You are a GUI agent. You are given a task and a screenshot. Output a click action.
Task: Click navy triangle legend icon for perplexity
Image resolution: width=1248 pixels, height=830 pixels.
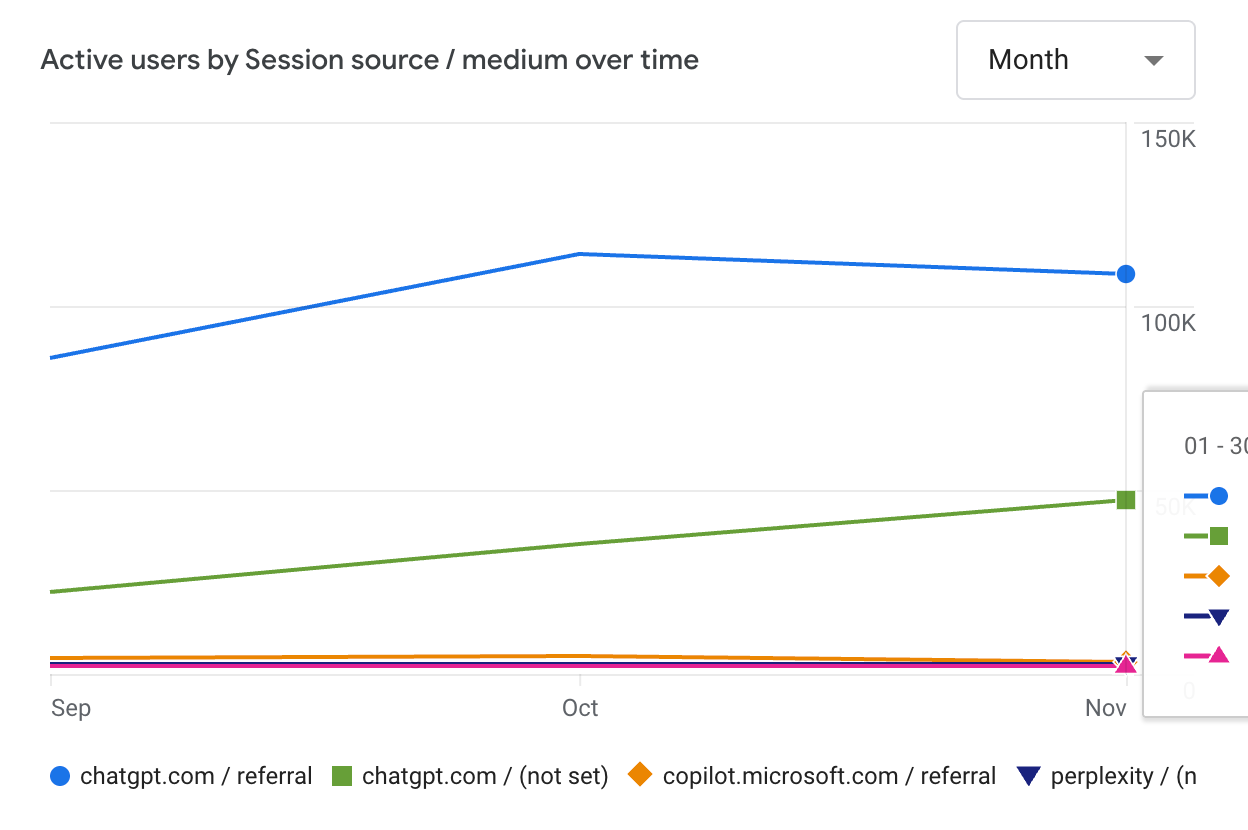[1029, 776]
